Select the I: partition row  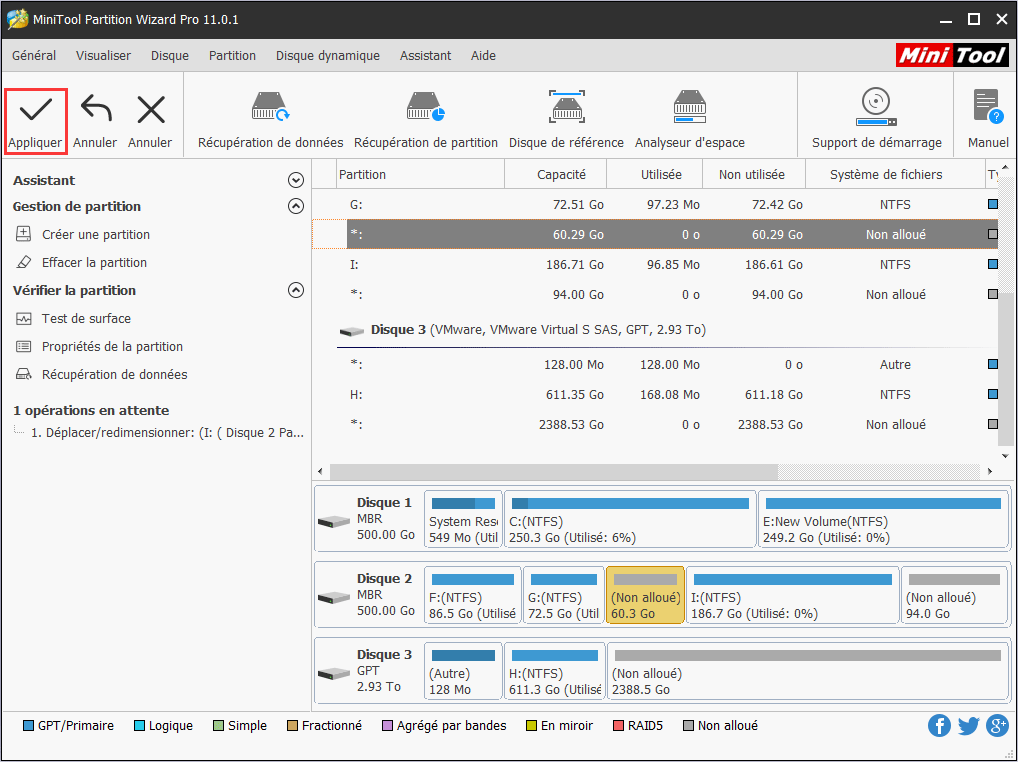click(656, 265)
